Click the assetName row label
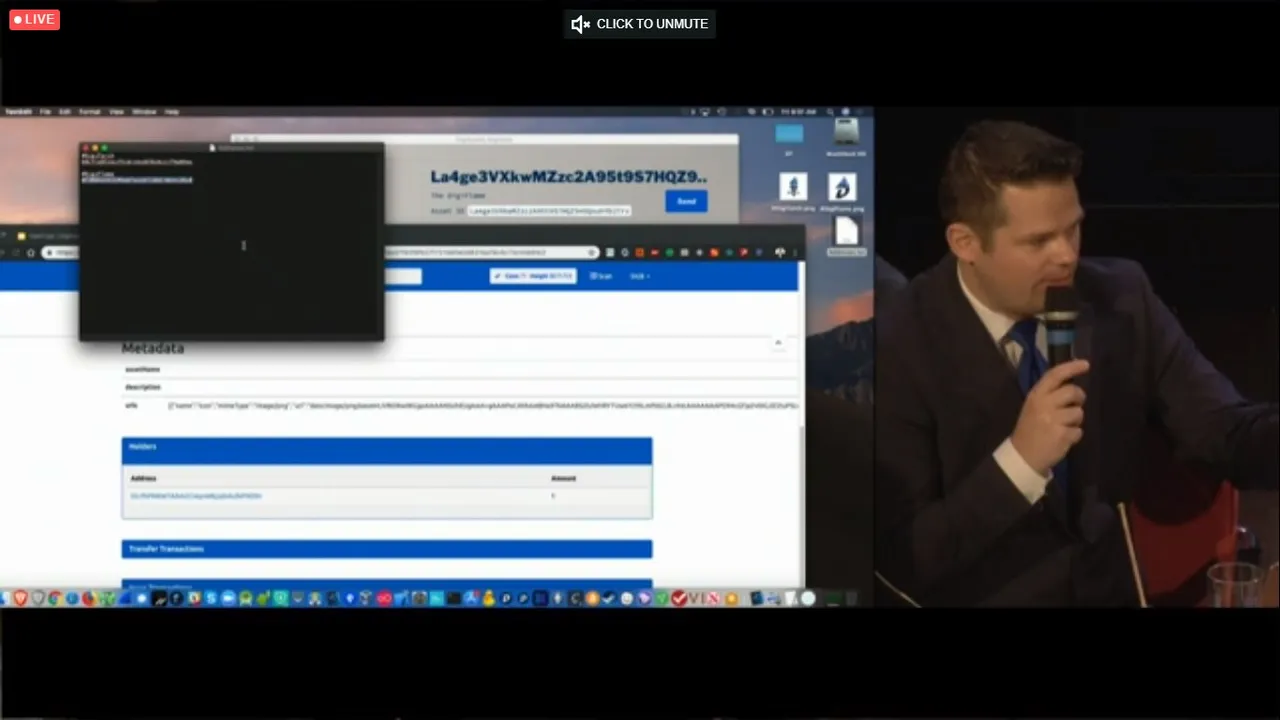The width and height of the screenshot is (1280, 720). pos(142,369)
